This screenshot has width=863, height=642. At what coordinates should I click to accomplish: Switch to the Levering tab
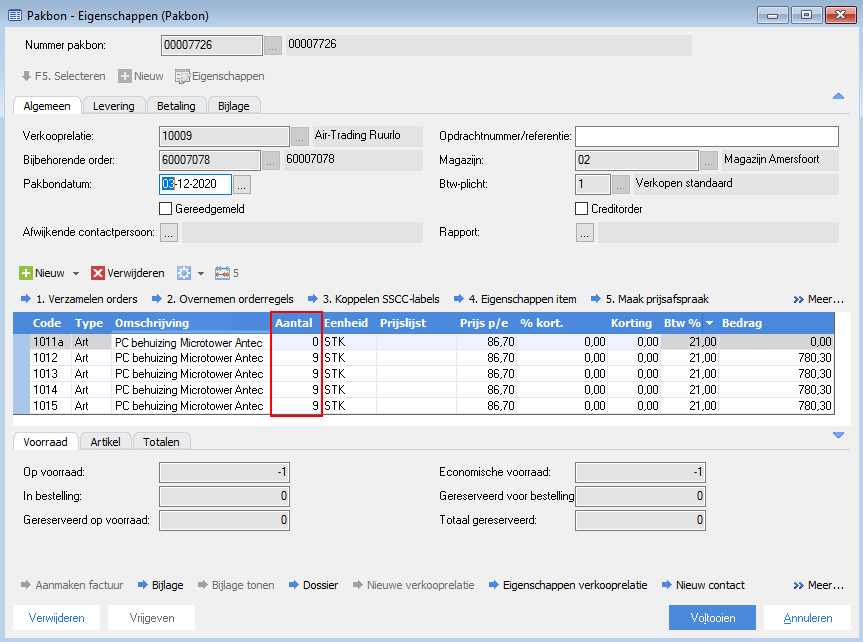point(113,106)
